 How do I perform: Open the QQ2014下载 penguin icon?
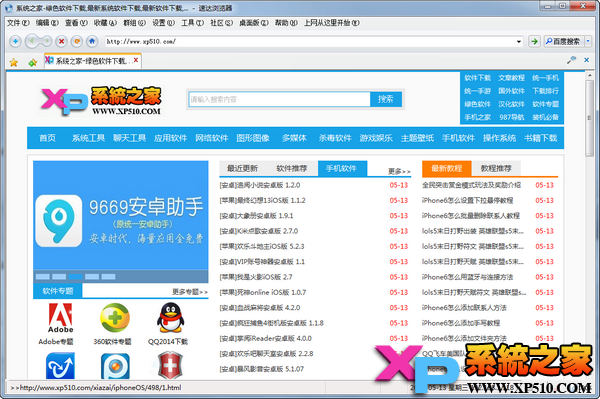(170, 318)
